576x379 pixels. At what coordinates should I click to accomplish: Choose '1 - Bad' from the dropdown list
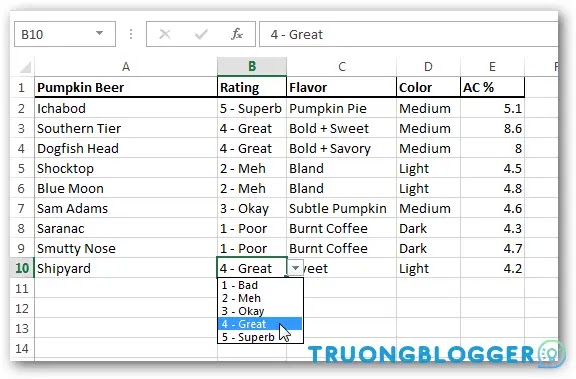260,285
